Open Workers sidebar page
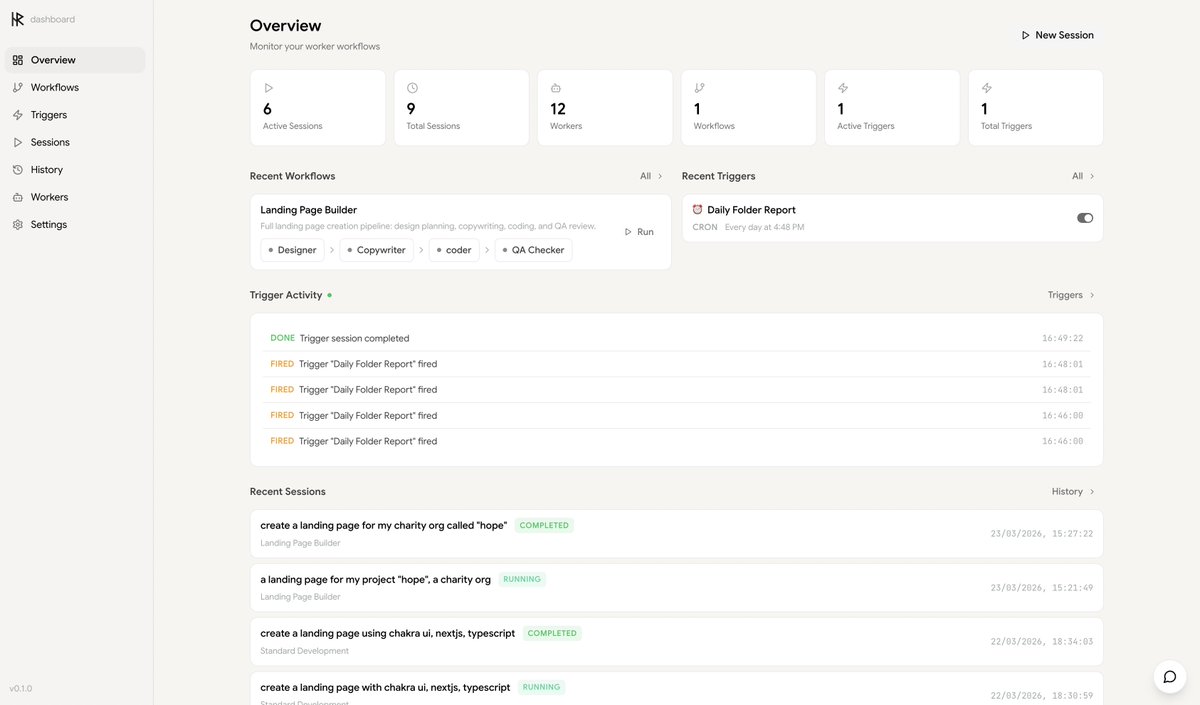This screenshot has height=705, width=1200. click(x=75, y=197)
